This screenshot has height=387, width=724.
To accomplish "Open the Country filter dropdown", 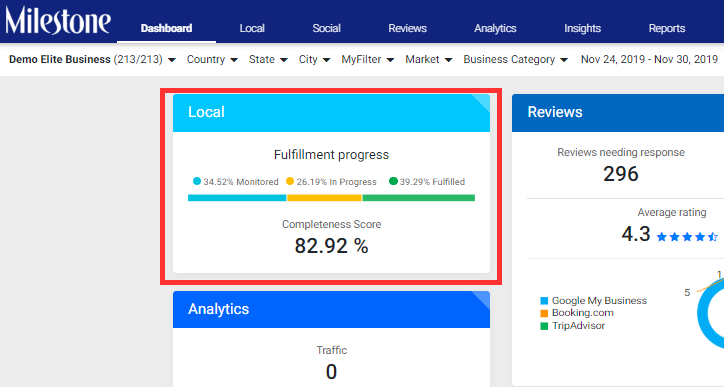I will 212,60.
